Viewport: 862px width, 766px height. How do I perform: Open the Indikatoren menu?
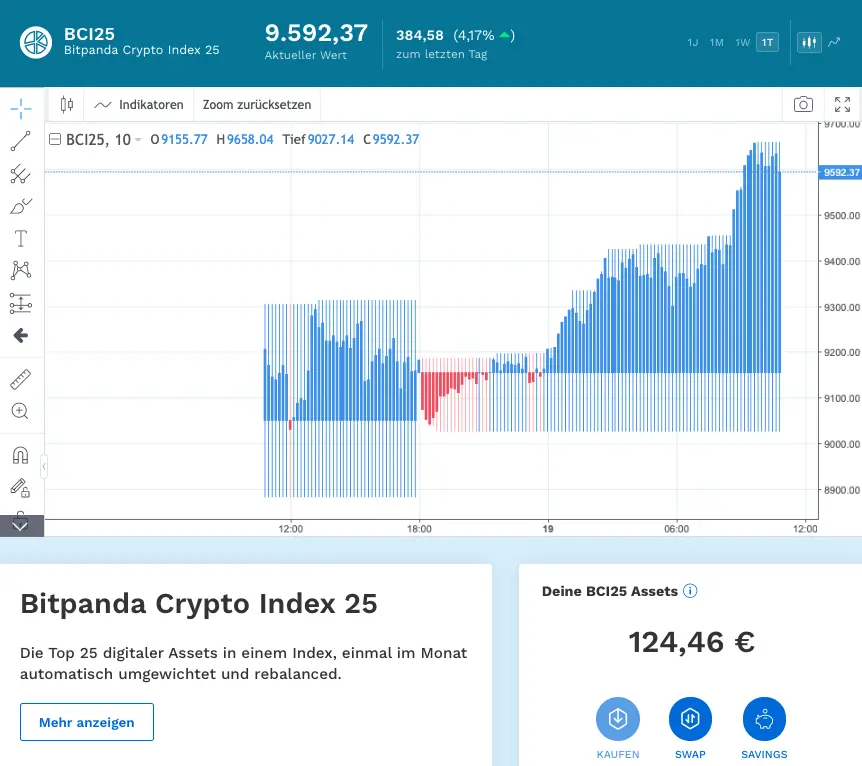139,104
